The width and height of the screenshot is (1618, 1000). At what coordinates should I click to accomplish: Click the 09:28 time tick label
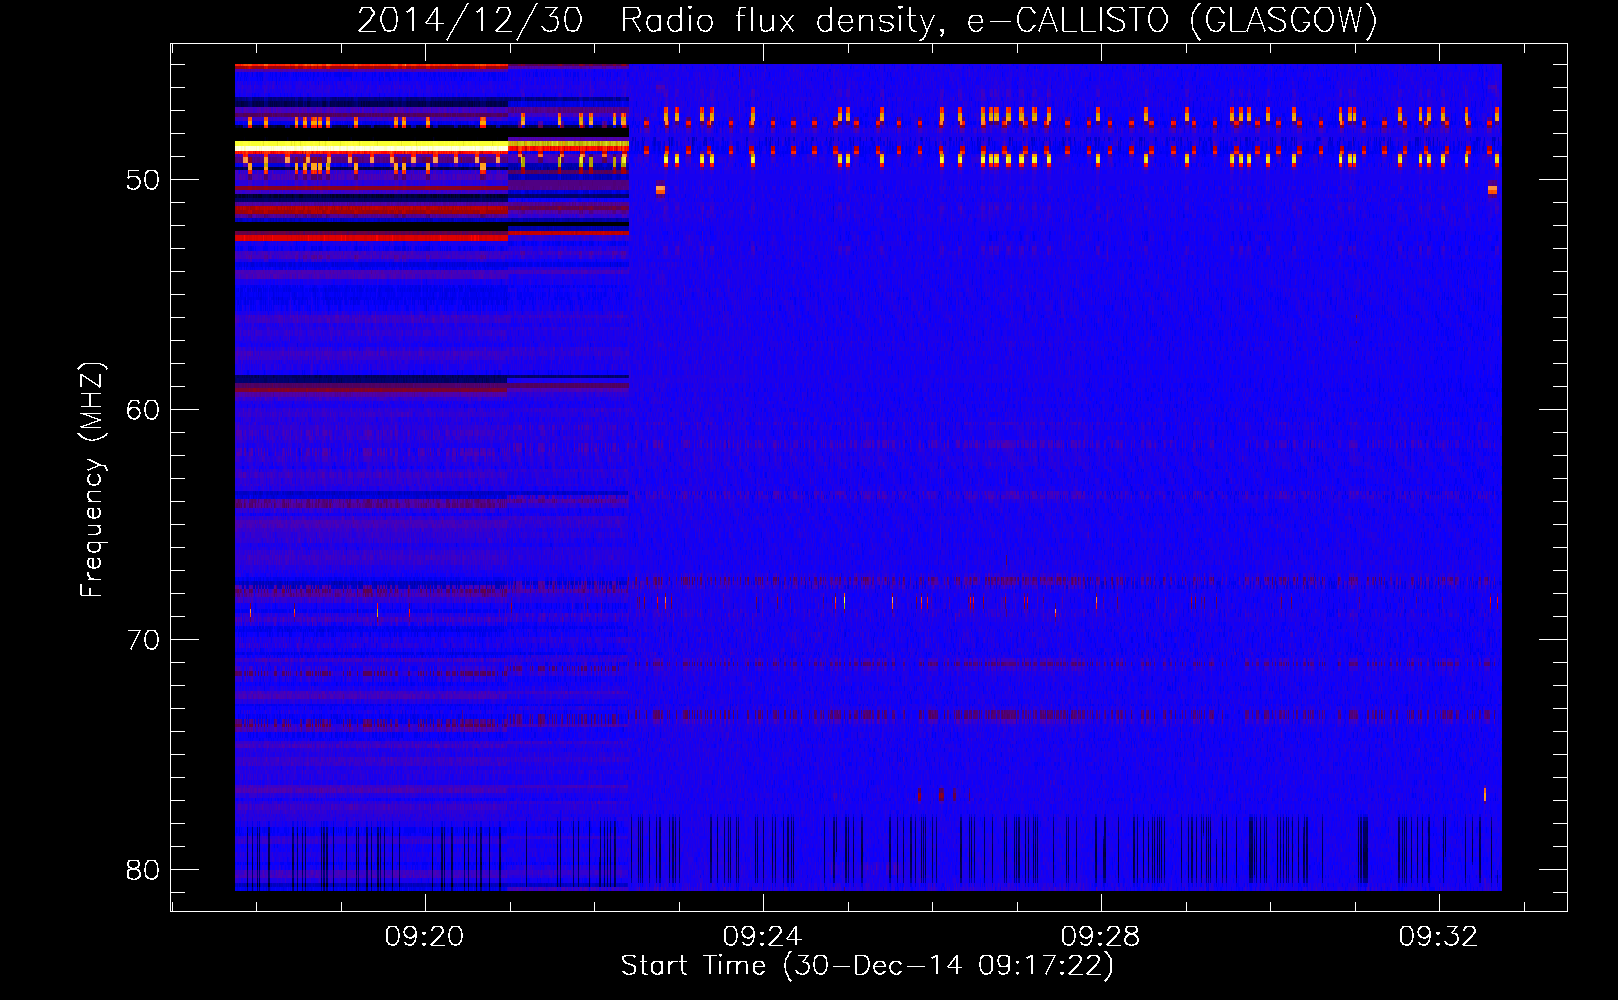pos(1101,937)
